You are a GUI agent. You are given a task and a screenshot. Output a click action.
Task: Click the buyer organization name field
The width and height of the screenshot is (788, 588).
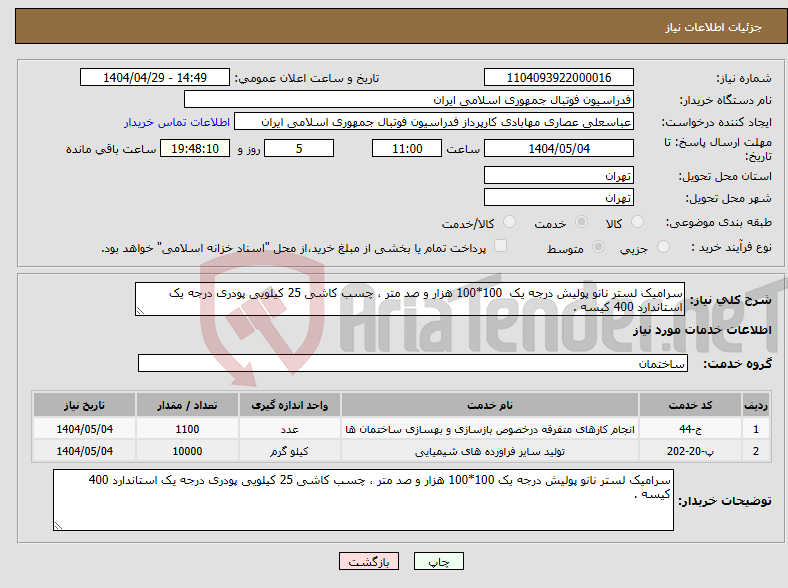click(x=409, y=100)
